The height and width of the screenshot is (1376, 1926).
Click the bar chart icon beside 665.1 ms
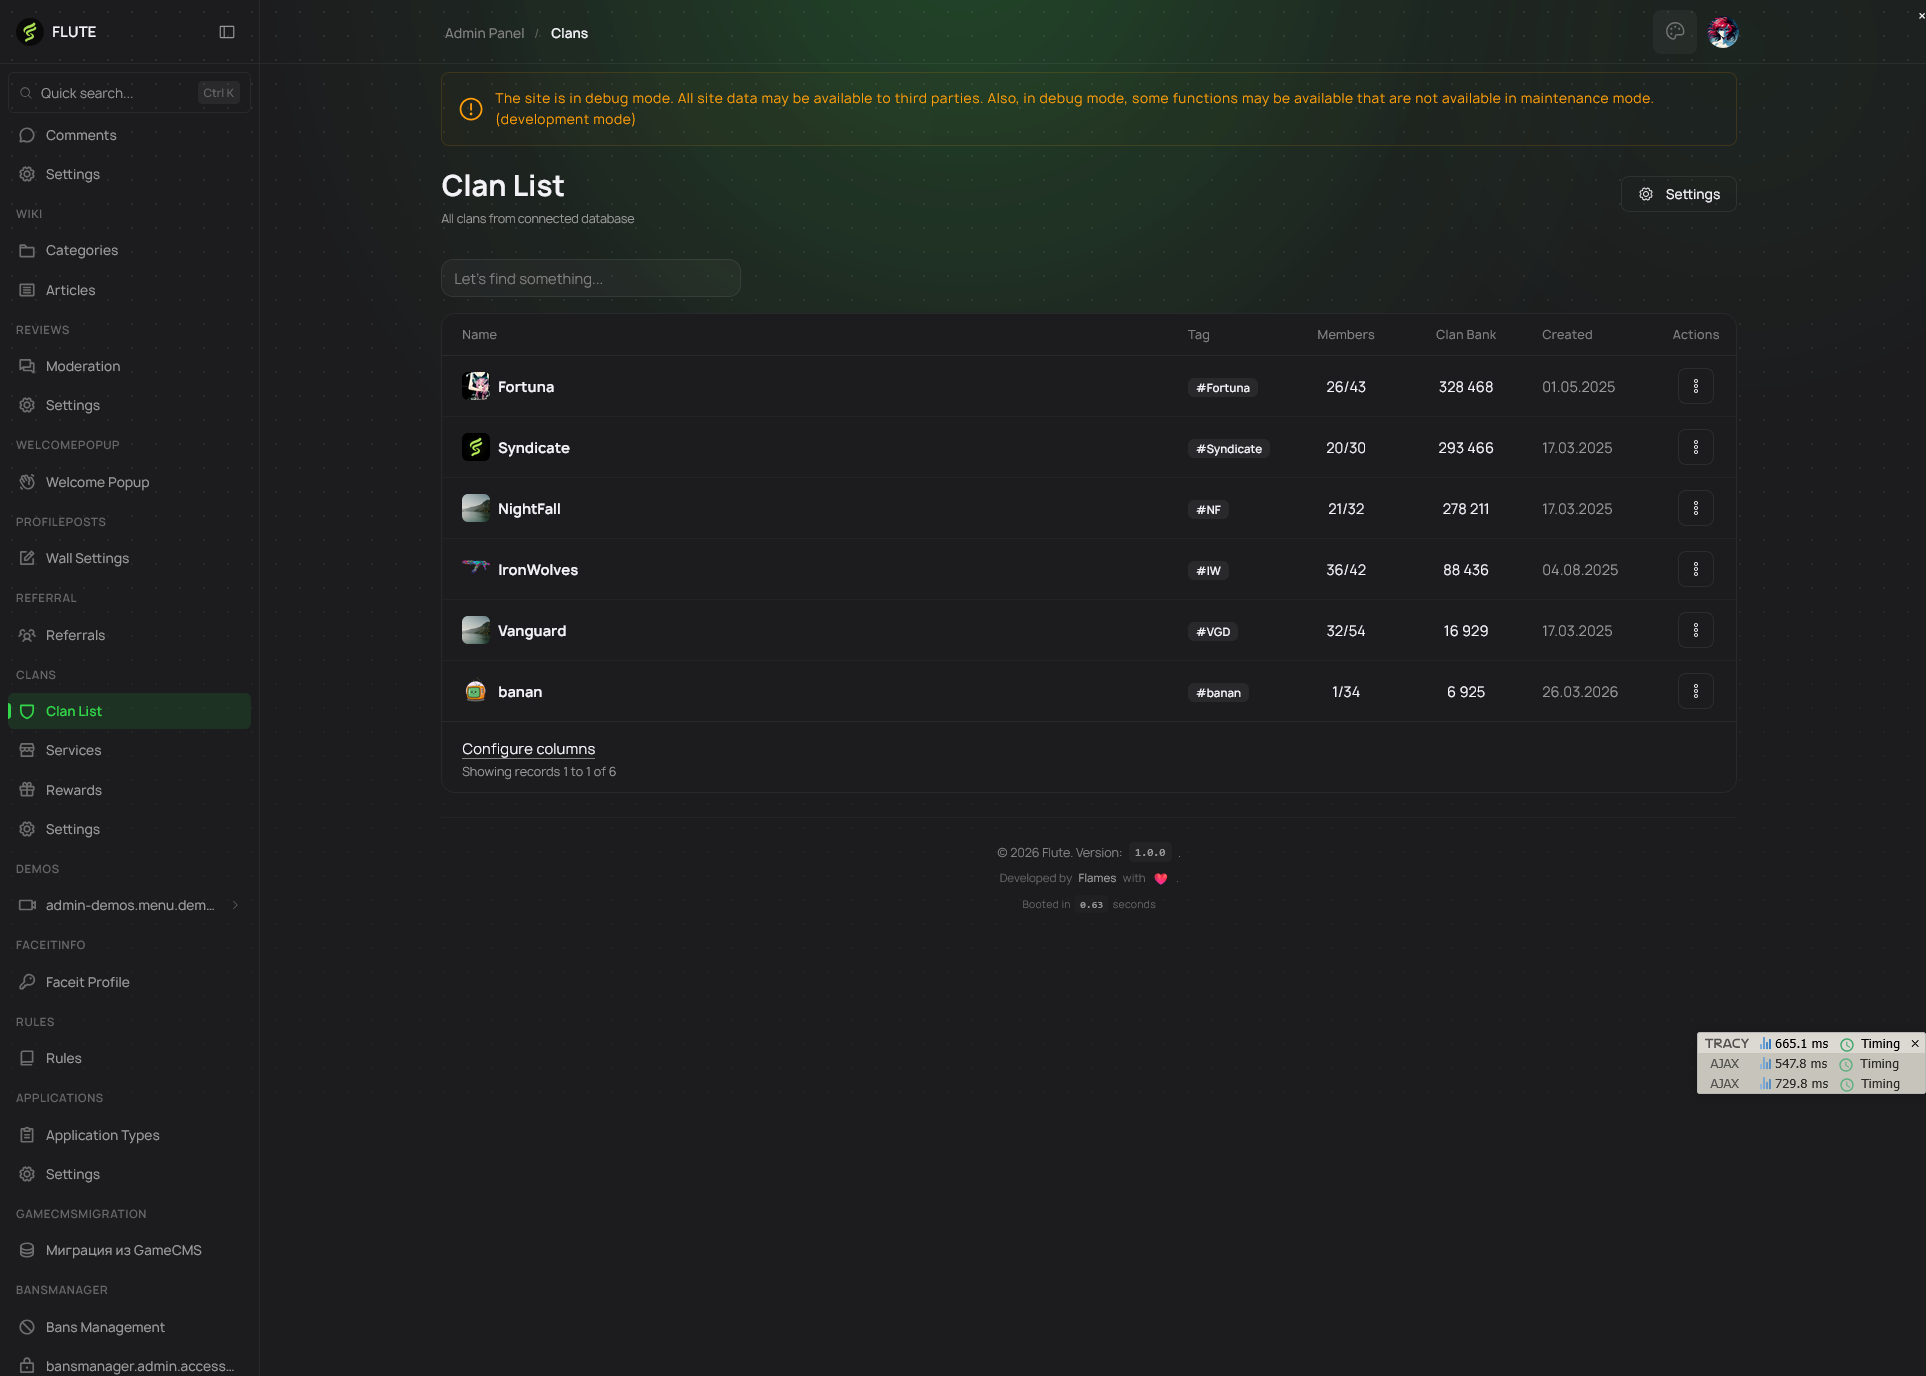pyautogui.click(x=1766, y=1043)
